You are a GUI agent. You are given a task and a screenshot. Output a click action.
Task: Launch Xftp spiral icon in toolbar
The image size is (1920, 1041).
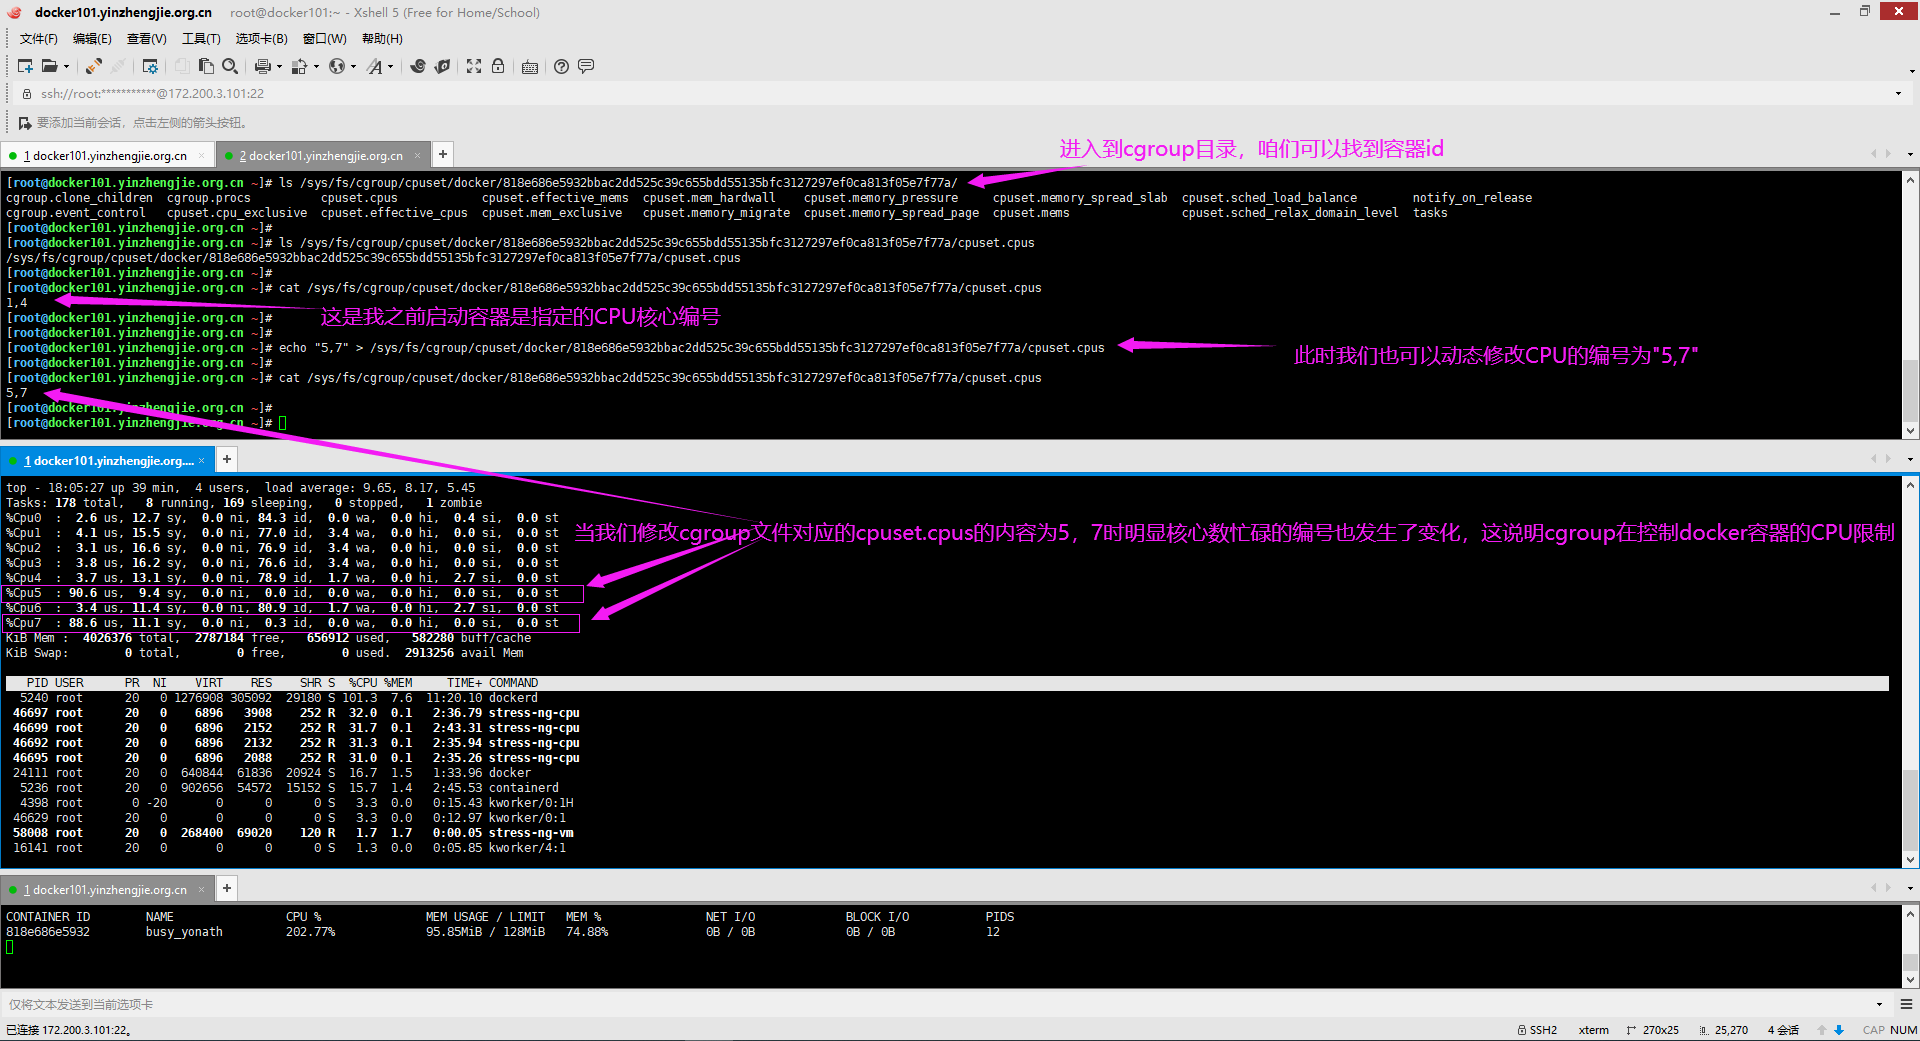418,66
